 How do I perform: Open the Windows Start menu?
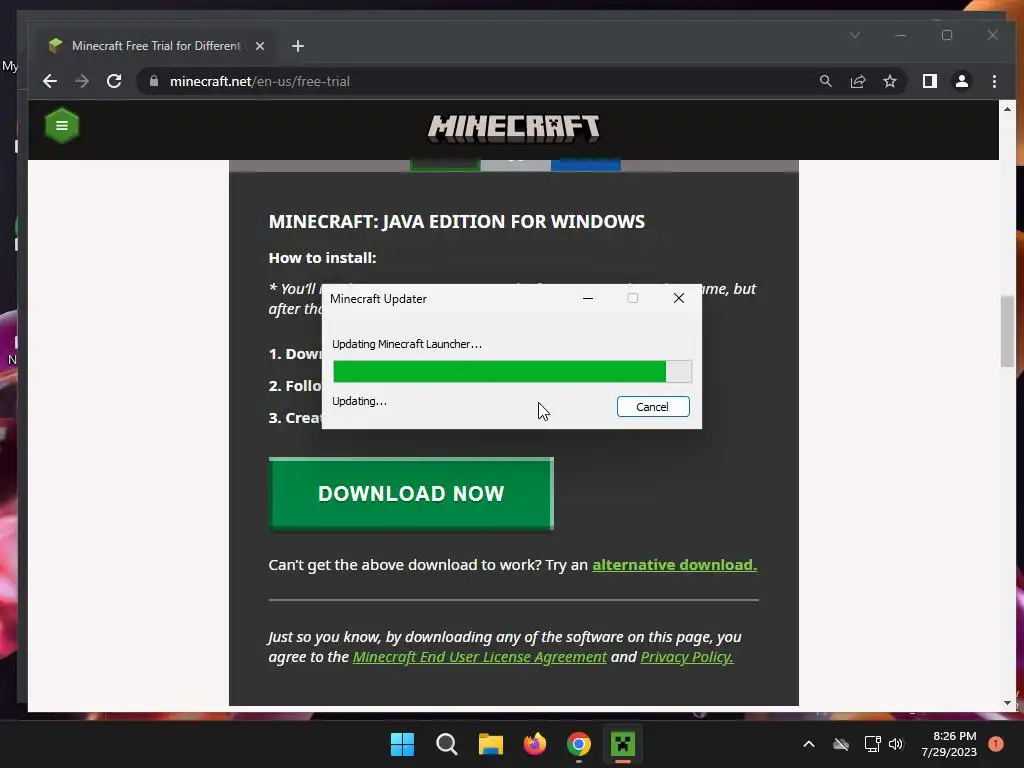coord(402,744)
